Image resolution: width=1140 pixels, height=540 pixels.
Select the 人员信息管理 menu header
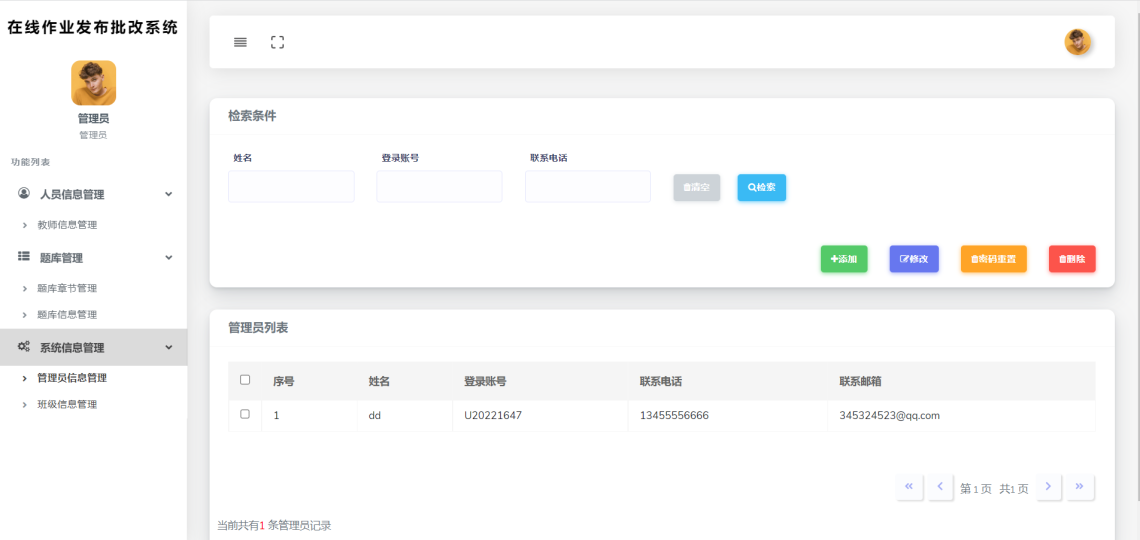pyautogui.click(x=94, y=194)
